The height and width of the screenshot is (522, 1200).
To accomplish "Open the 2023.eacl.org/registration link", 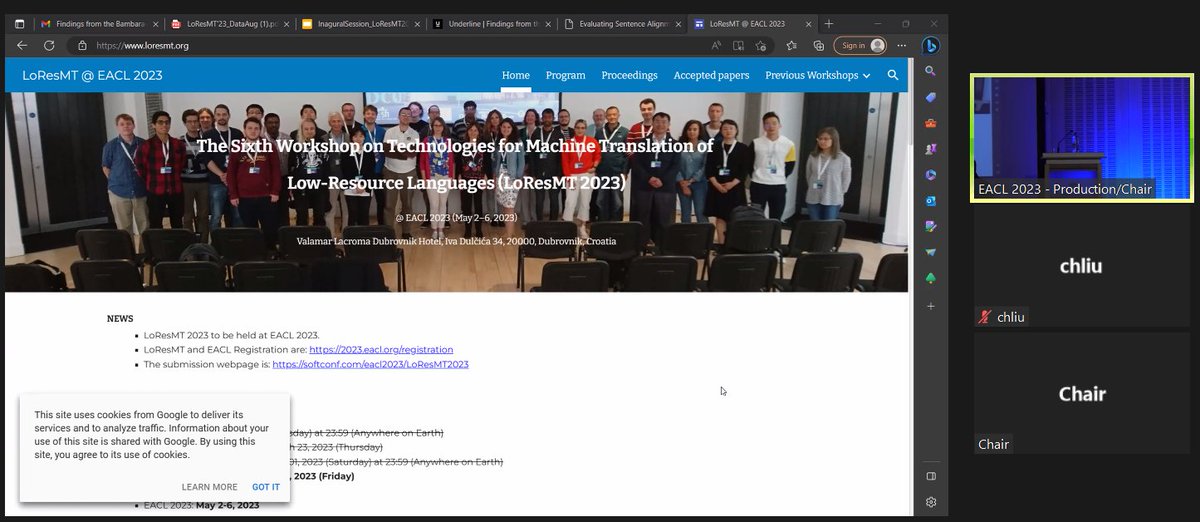I will pyautogui.click(x=381, y=350).
